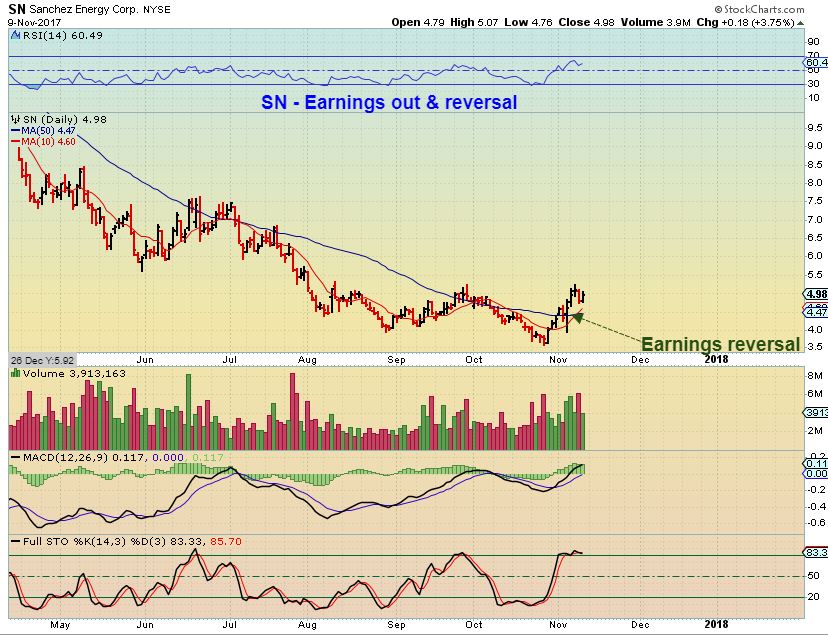Click the MACD(12,26,9) 0.117 label
This screenshot has height=635, width=828.
click(x=83, y=457)
